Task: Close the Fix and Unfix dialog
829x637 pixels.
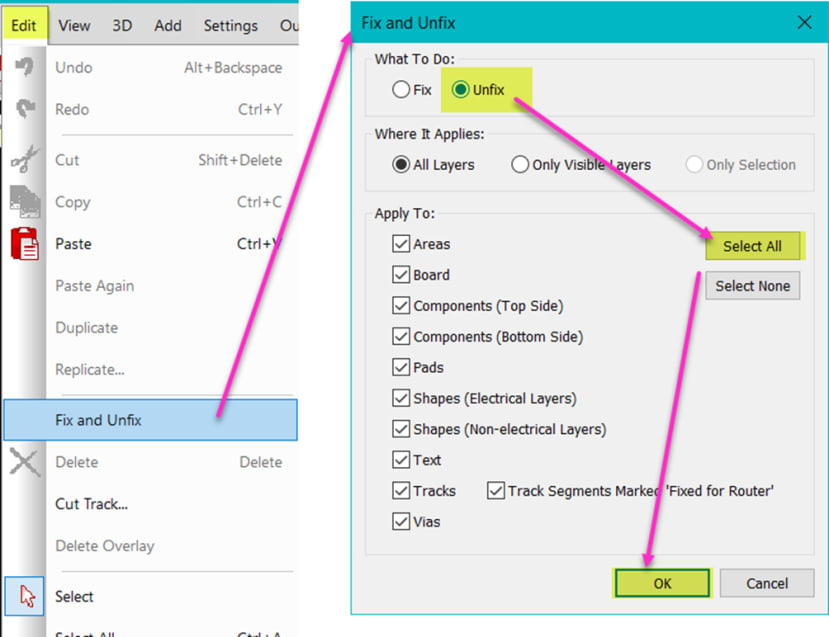Action: [804, 22]
